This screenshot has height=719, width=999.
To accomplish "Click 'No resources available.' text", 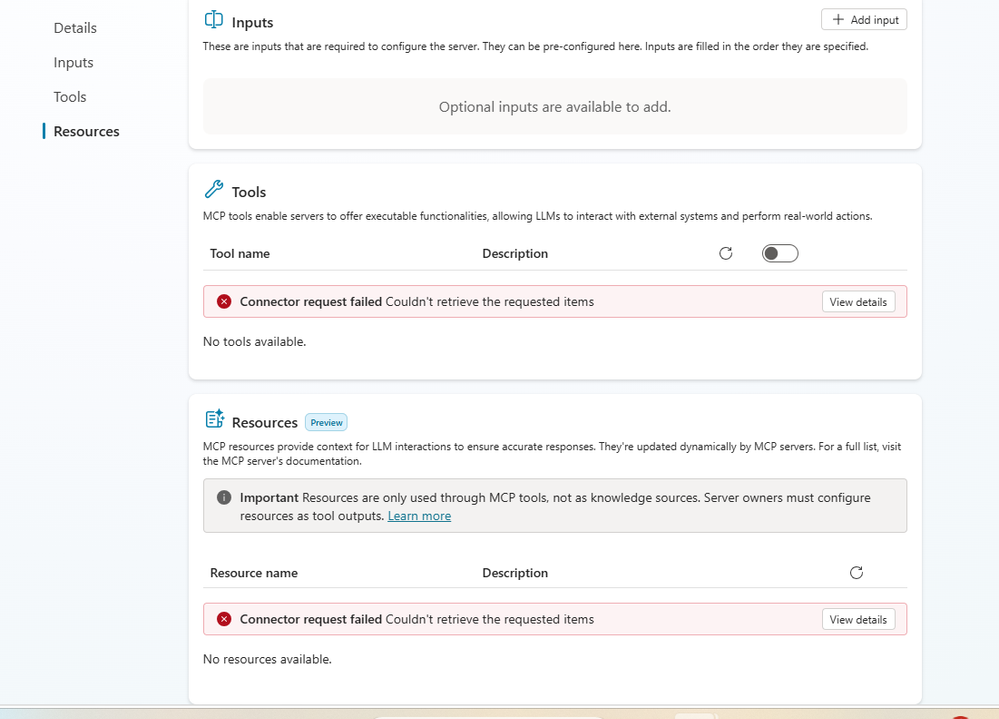I will click(x=267, y=659).
